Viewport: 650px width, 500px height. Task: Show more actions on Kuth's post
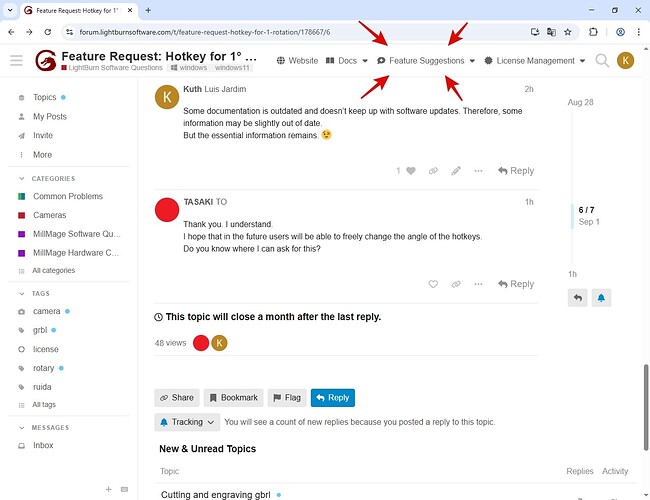coord(480,171)
